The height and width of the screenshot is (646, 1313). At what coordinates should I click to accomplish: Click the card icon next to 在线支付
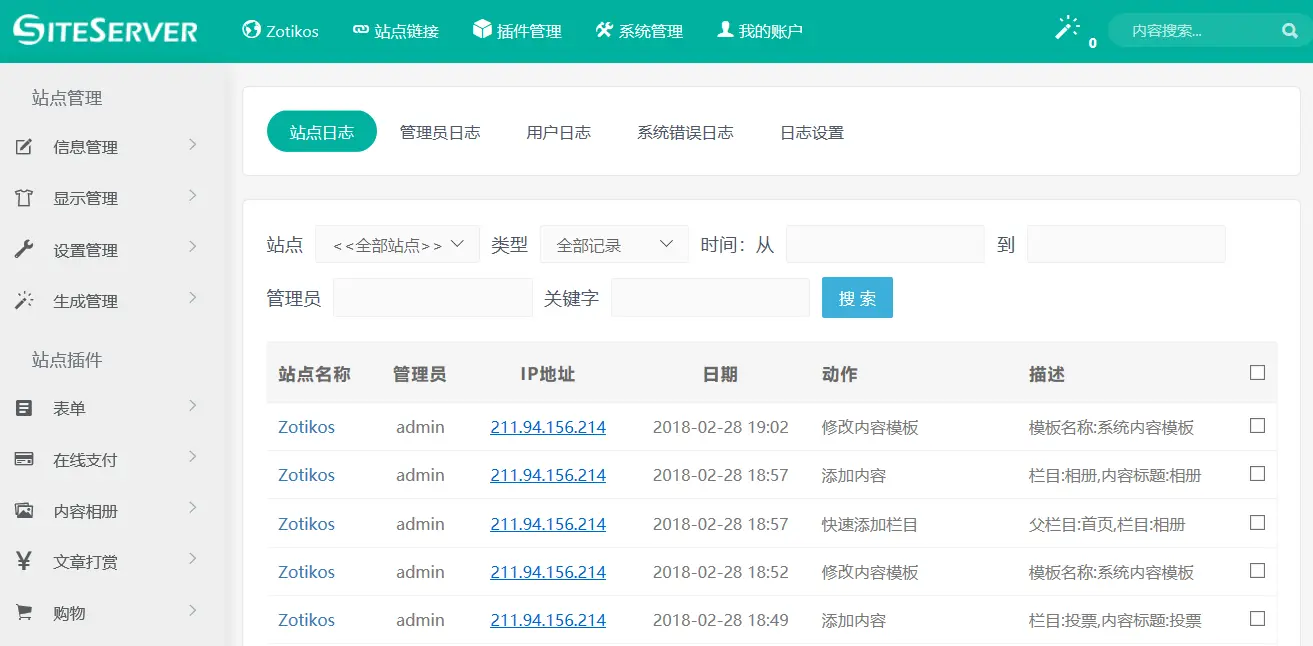[24, 459]
